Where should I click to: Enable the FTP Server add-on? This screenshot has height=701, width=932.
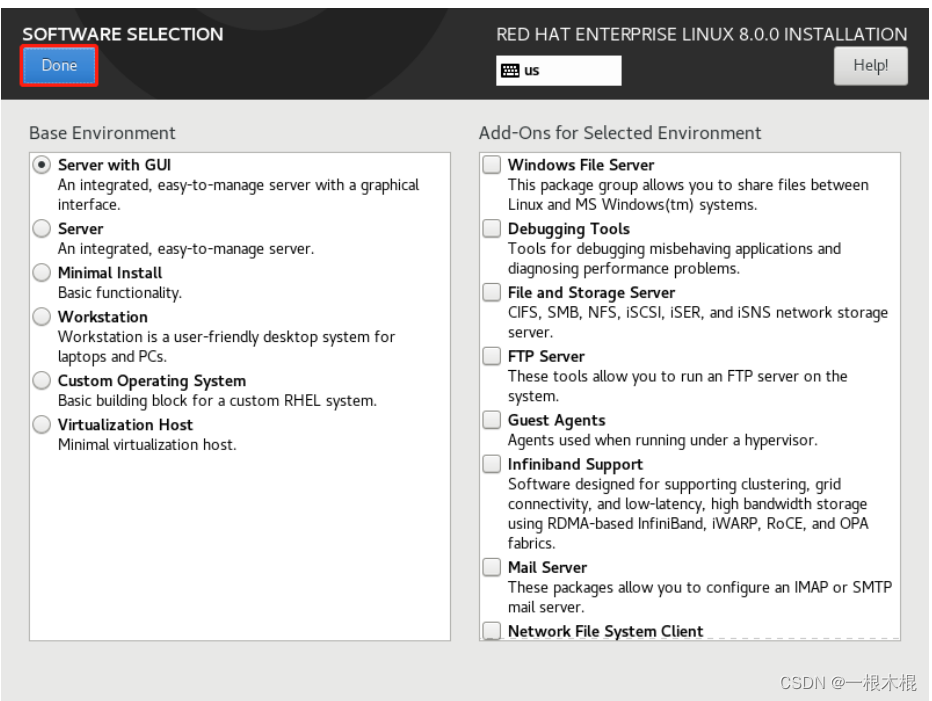tap(492, 356)
